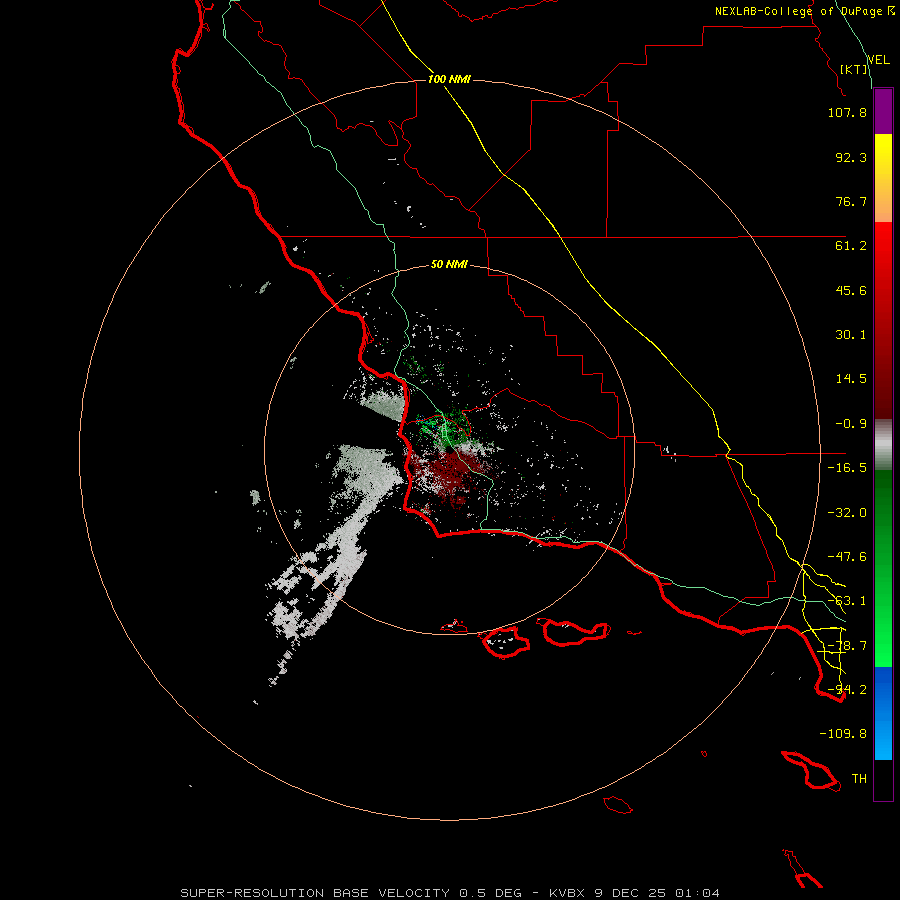Select the 61.2 scale value
The image size is (900, 900).
(x=851, y=246)
